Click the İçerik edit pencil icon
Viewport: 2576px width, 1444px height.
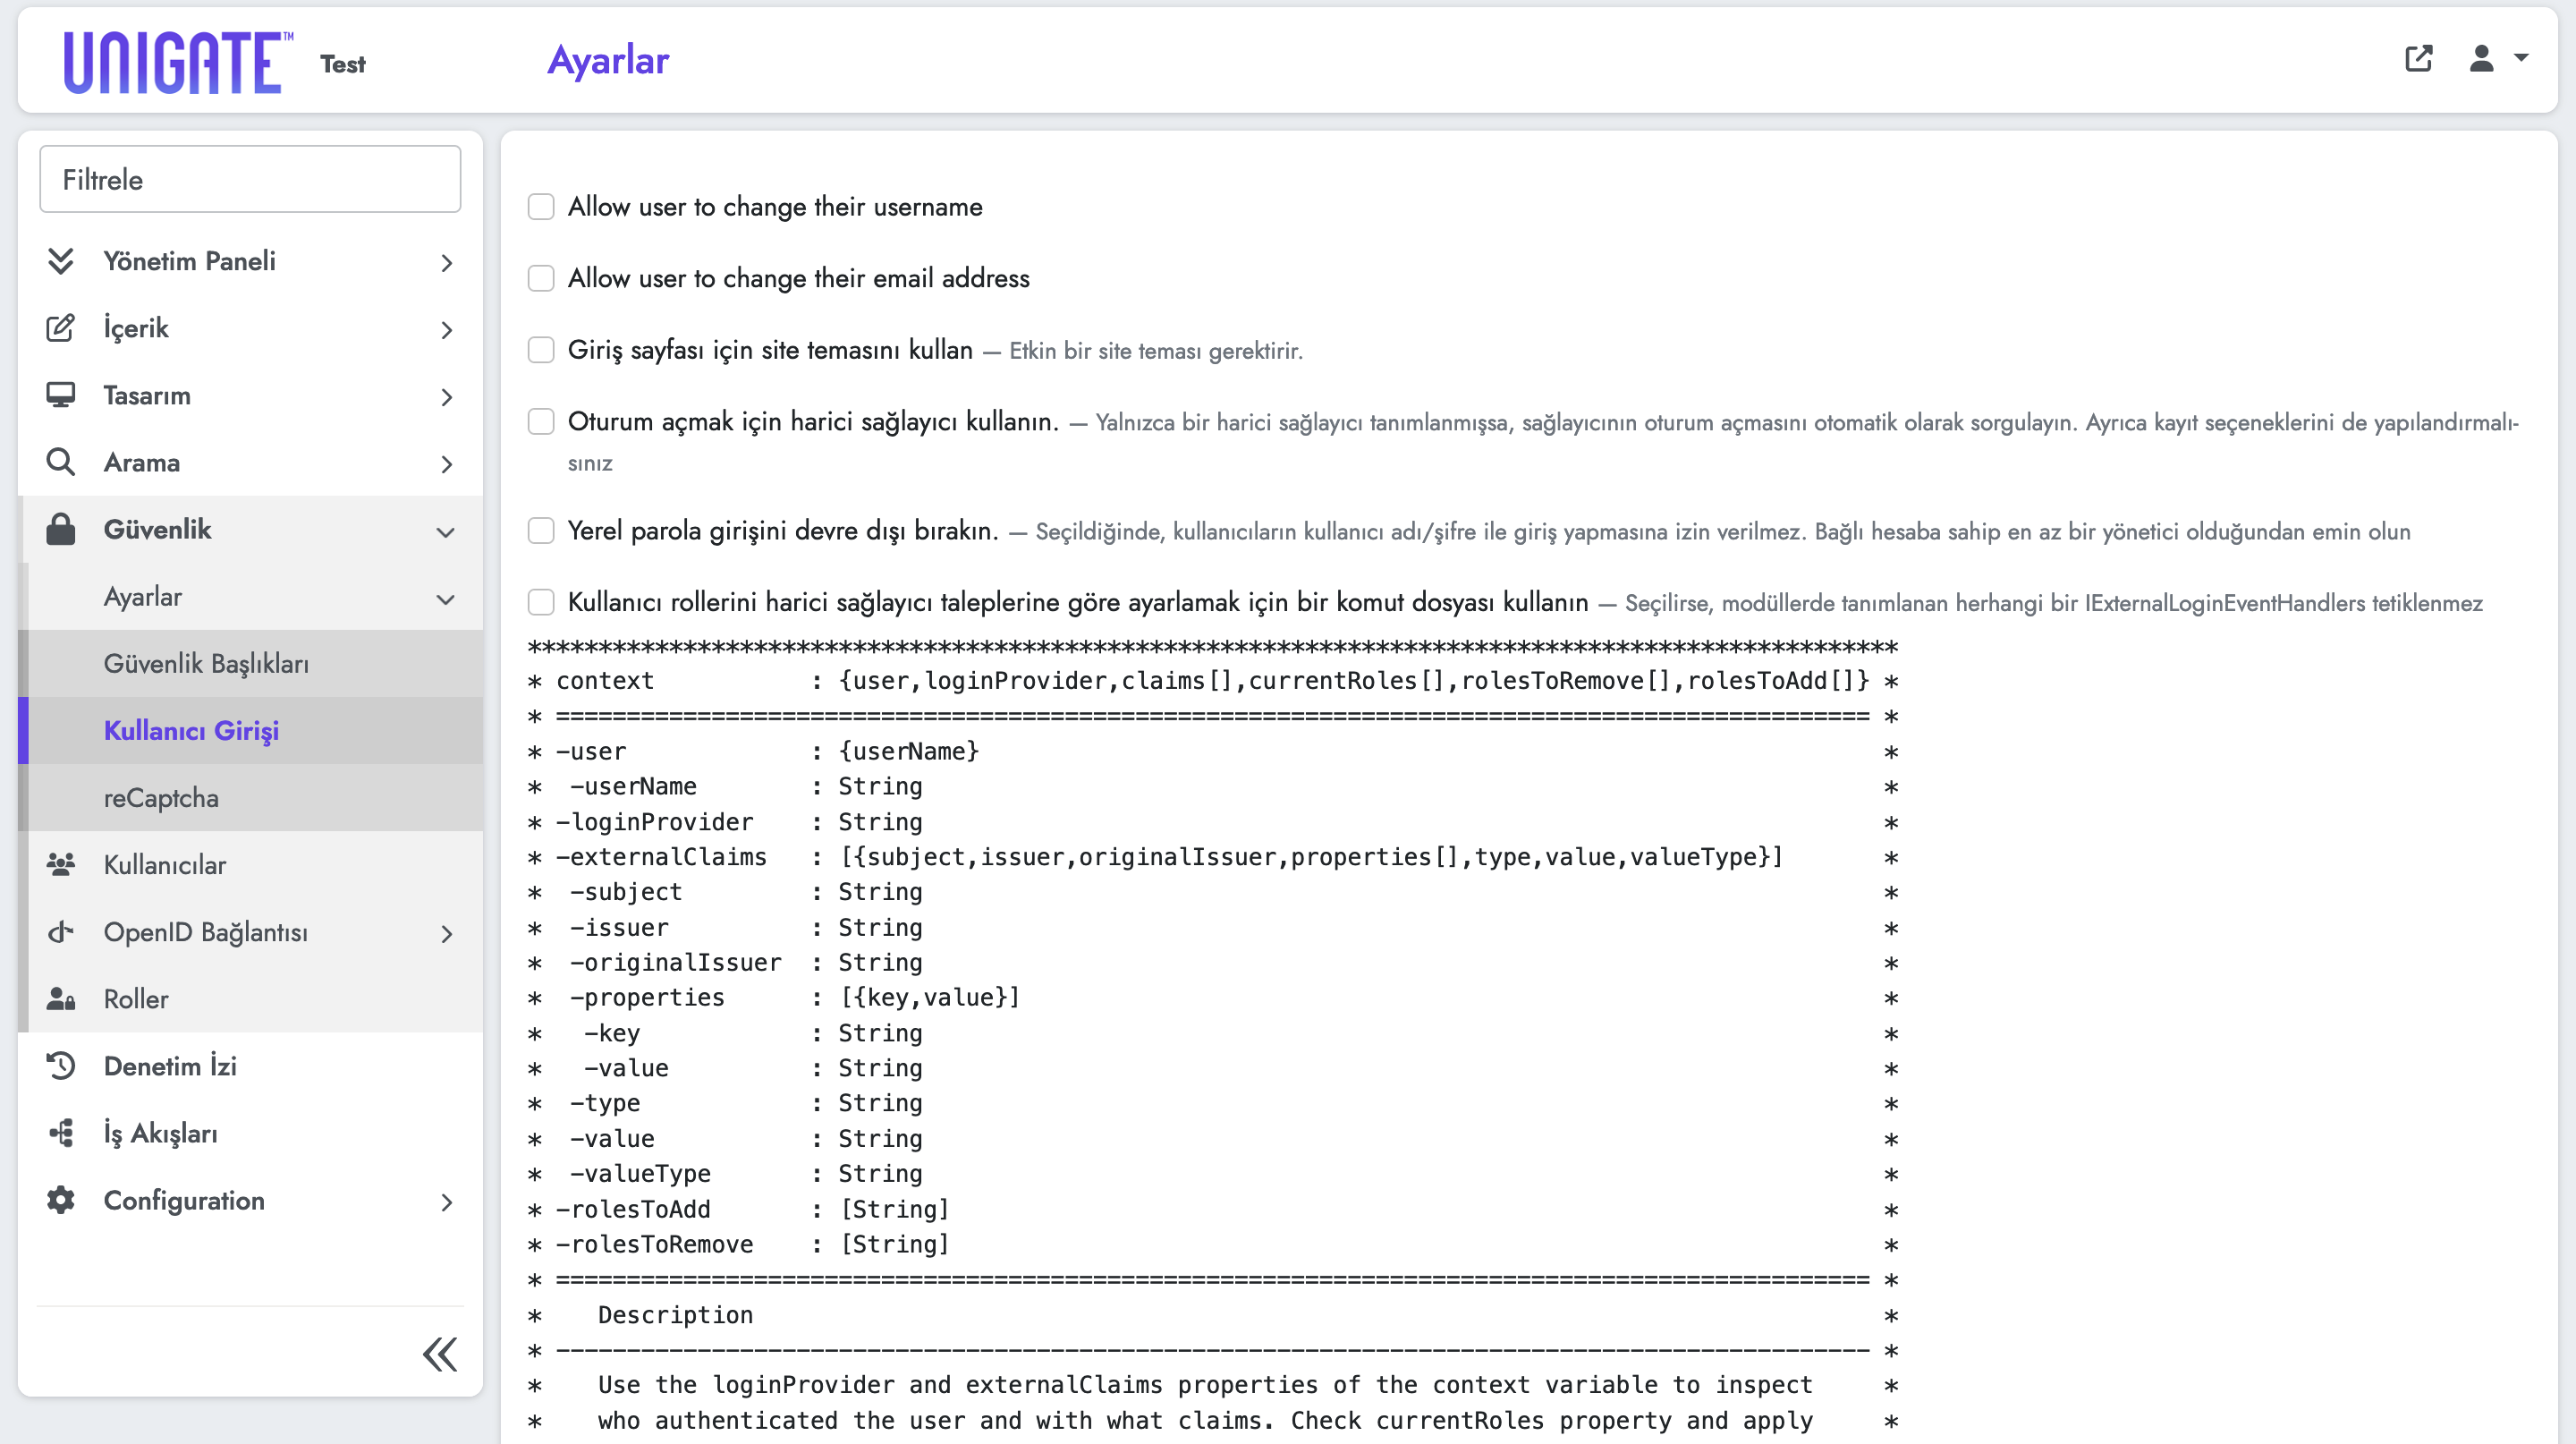60,328
